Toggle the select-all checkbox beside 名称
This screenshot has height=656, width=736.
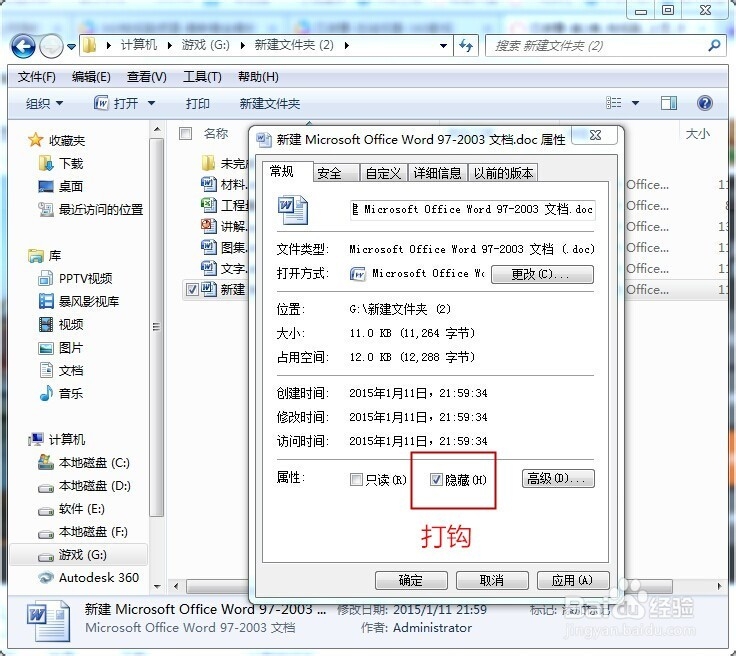tap(186, 134)
